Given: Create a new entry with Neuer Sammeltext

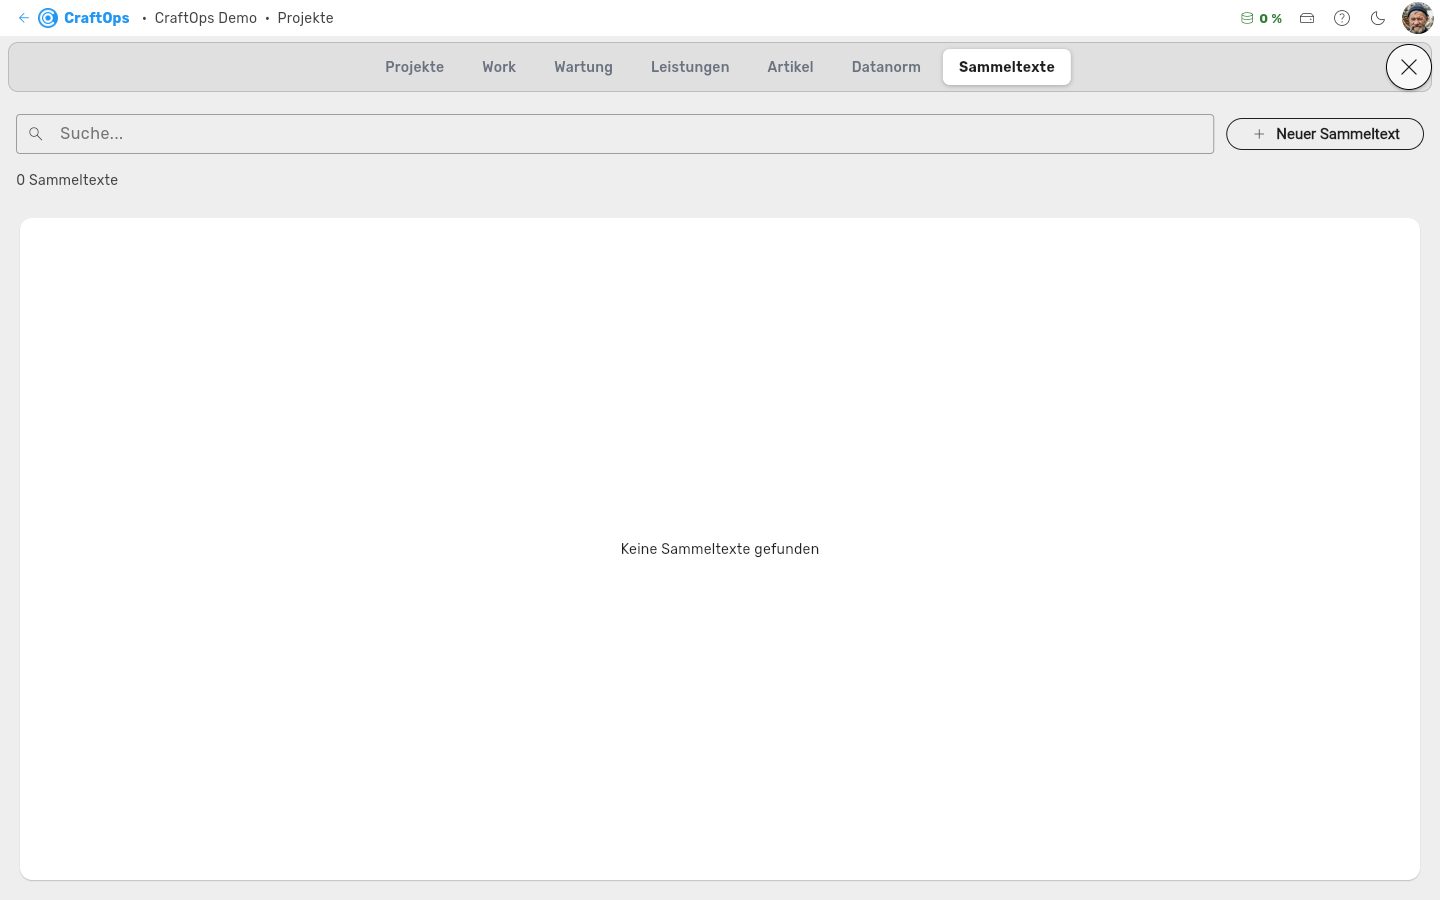Looking at the screenshot, I should 1325,134.
